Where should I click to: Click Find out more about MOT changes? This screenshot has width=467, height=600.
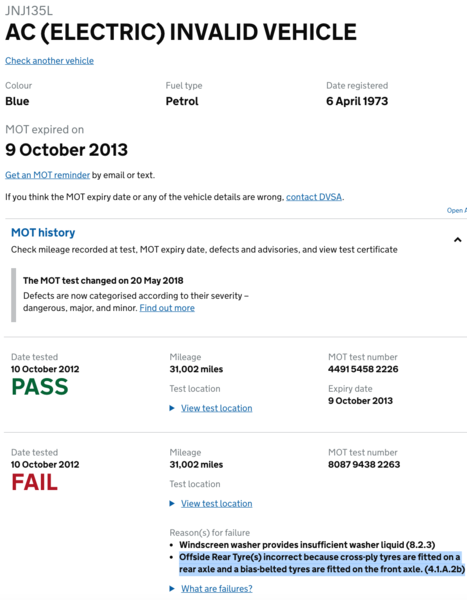point(167,308)
